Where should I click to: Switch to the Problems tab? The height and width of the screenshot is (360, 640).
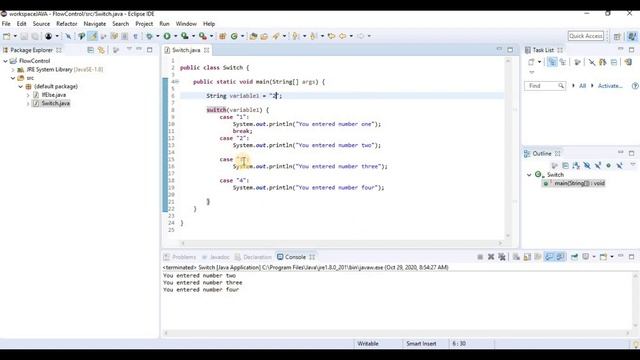click(x=180, y=257)
